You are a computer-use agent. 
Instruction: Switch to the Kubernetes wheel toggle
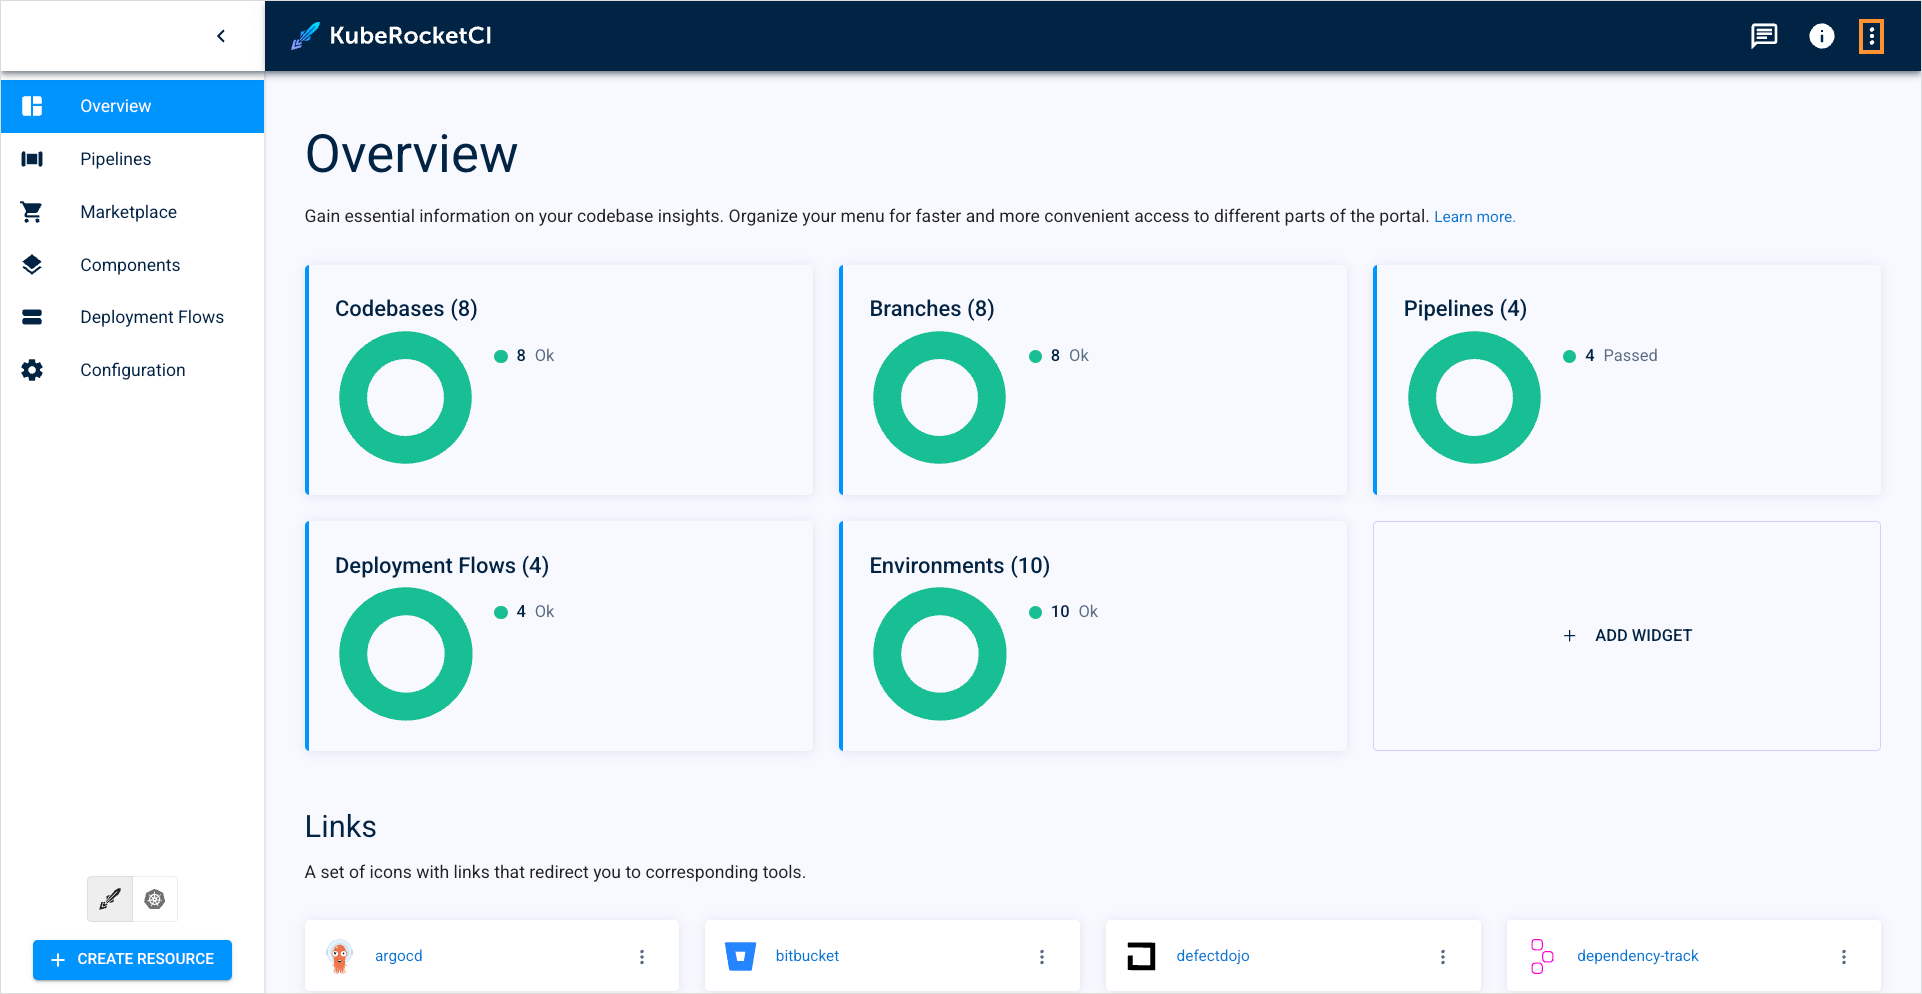[x=154, y=899]
